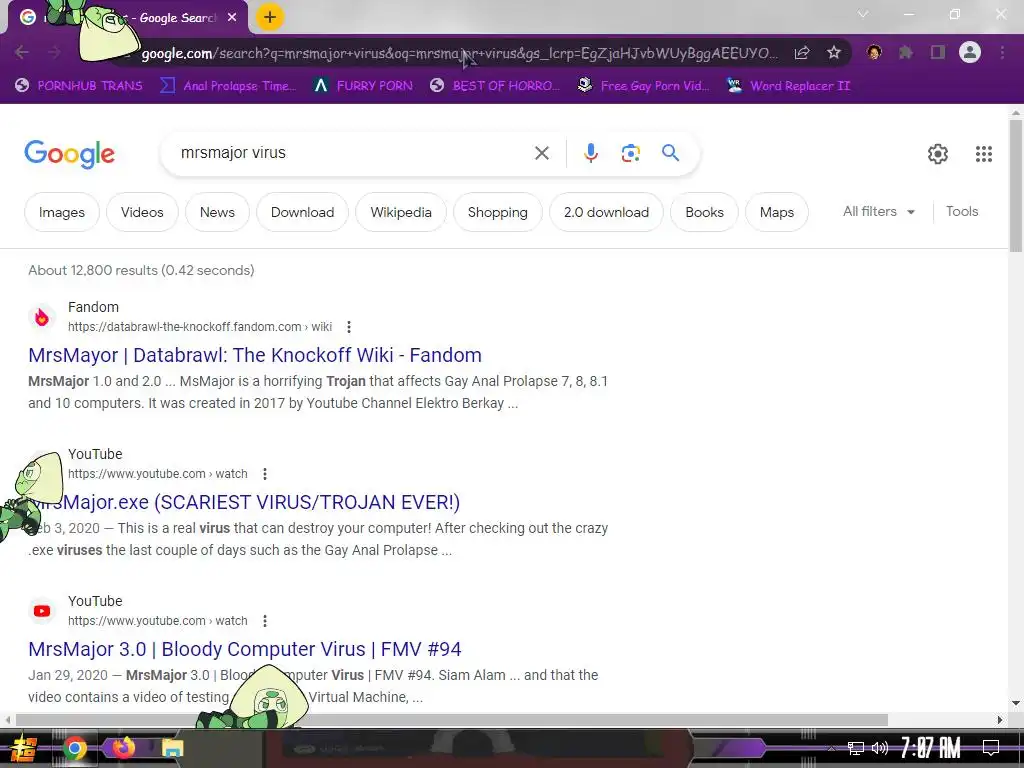Clear the search box with X
This screenshot has height=768, width=1024.
(x=541, y=153)
